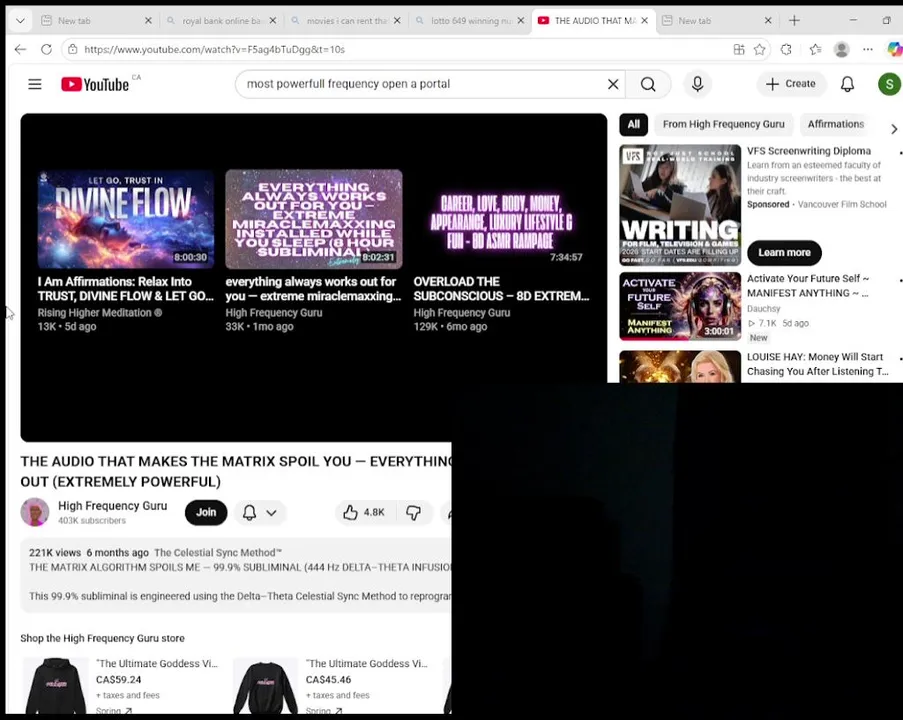Expand the video description box

click(x=236, y=574)
